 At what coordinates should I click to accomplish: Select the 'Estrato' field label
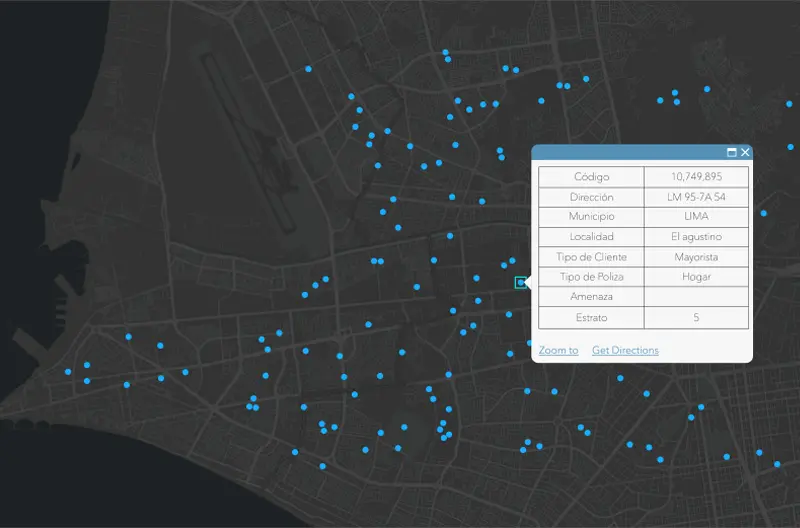pyautogui.click(x=591, y=318)
